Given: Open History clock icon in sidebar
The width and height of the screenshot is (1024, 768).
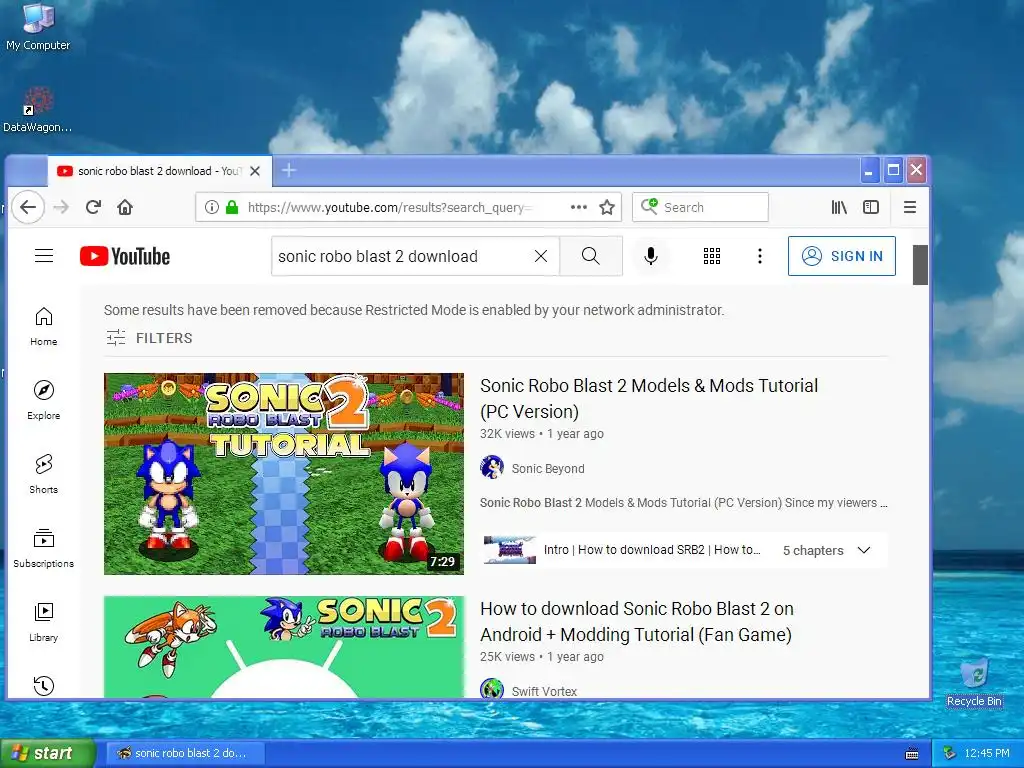Looking at the screenshot, I should click(x=44, y=685).
